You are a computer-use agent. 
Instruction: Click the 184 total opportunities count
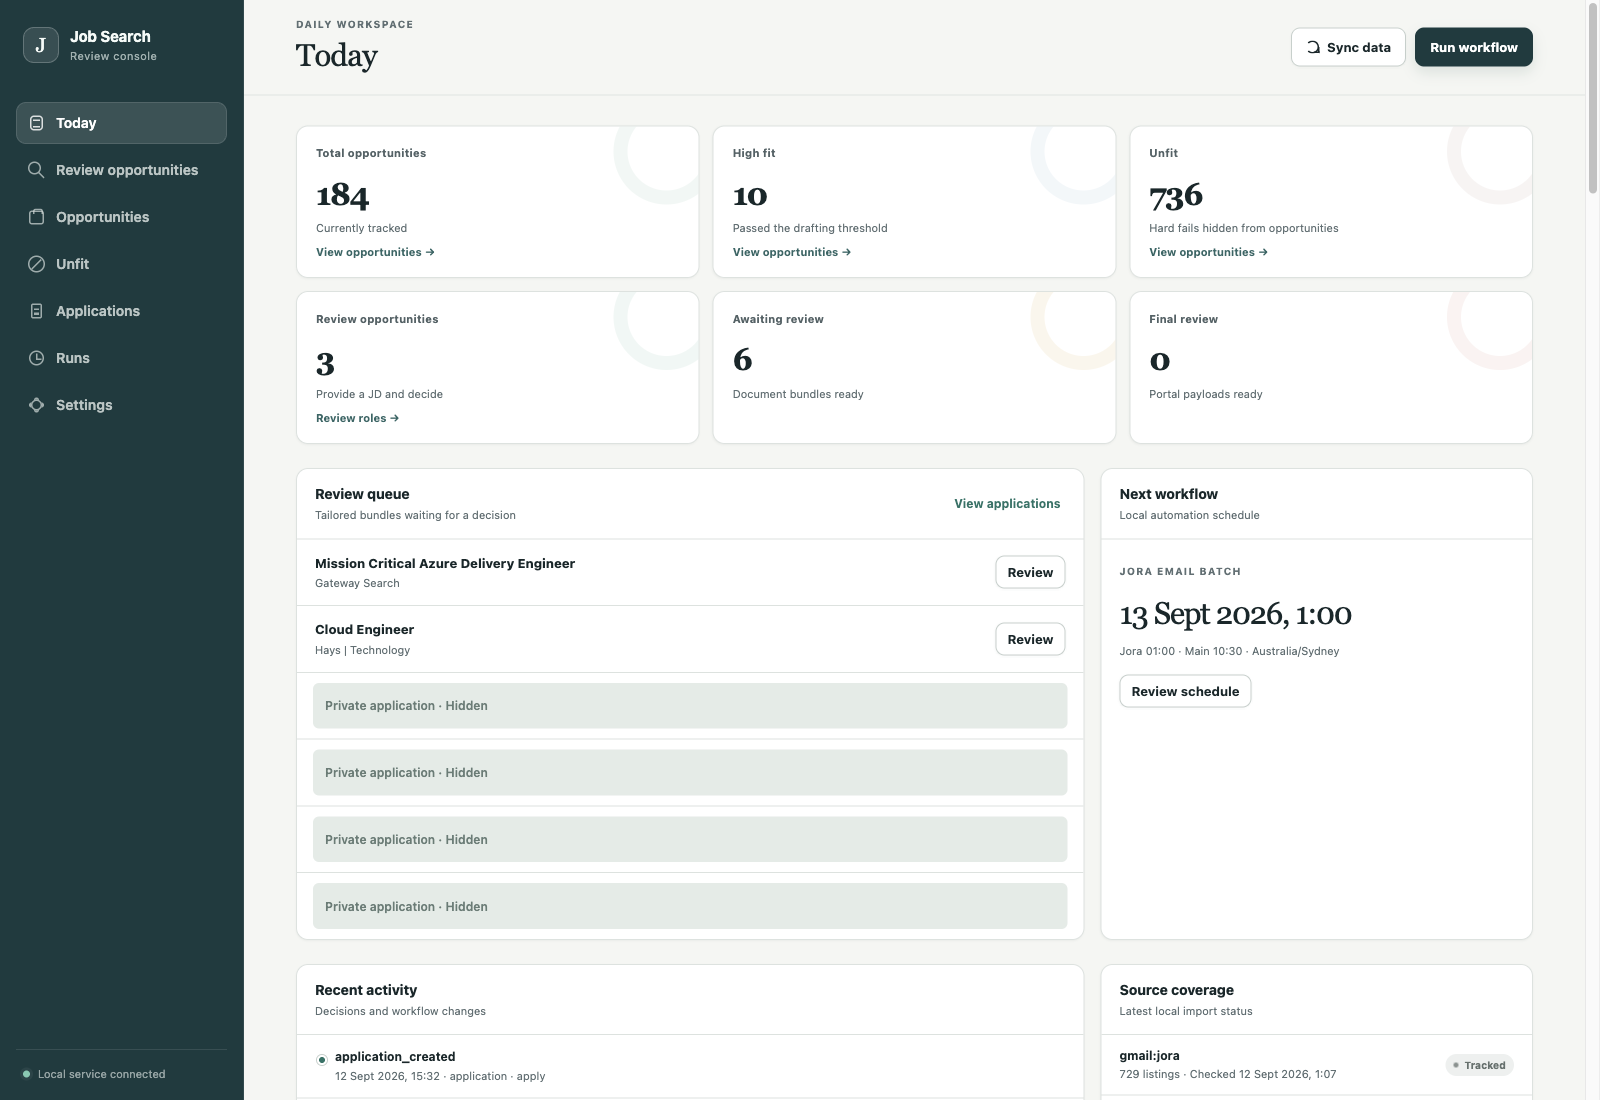342,195
